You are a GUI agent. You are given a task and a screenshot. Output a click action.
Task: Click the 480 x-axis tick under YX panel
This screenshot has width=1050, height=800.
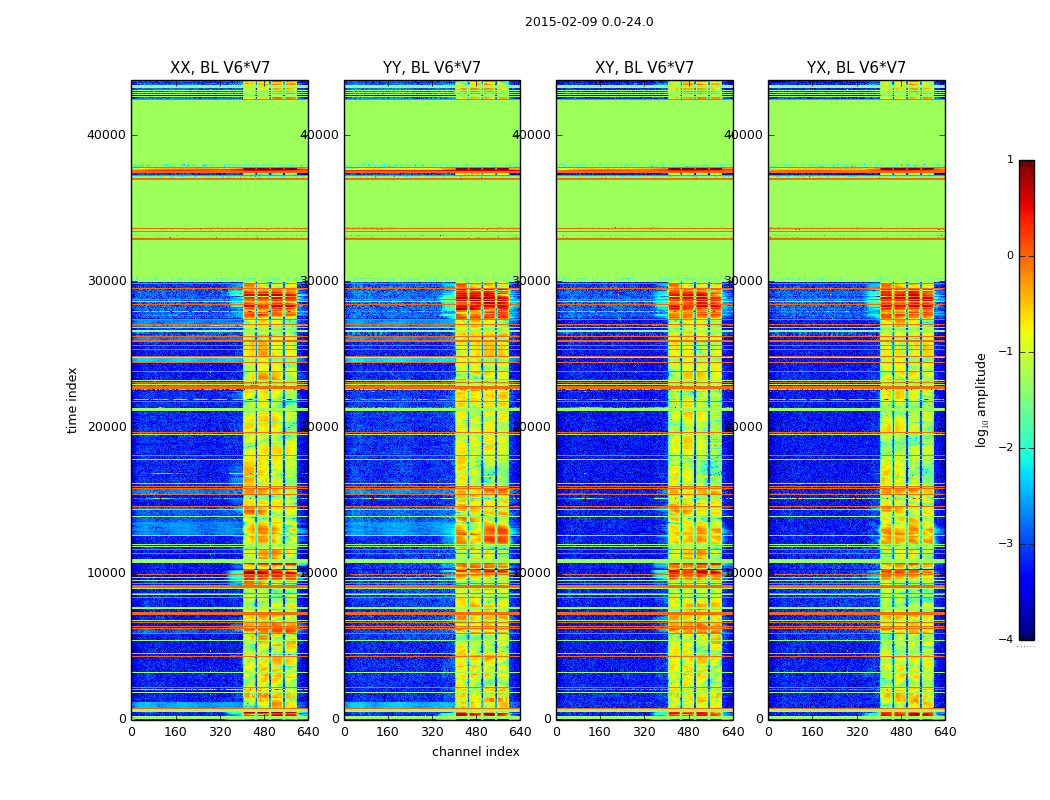click(x=901, y=732)
